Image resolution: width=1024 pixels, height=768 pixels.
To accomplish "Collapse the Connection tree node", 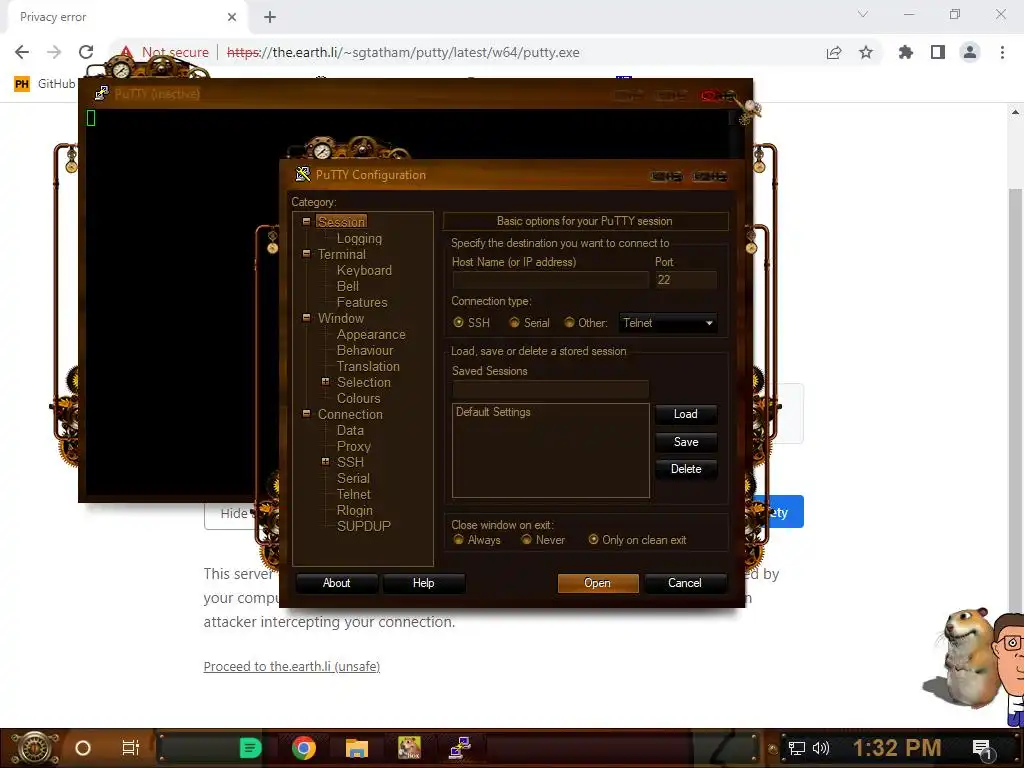I will pos(306,413).
